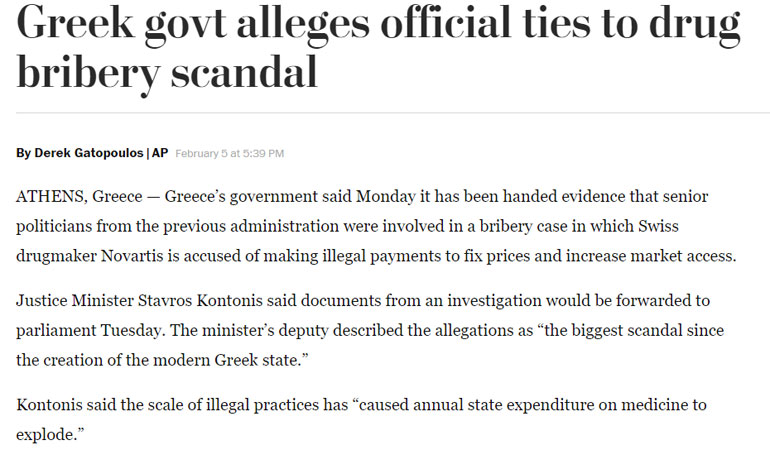
Task: Open author Derek Gatopoulos's byline link
Action: pos(89,153)
